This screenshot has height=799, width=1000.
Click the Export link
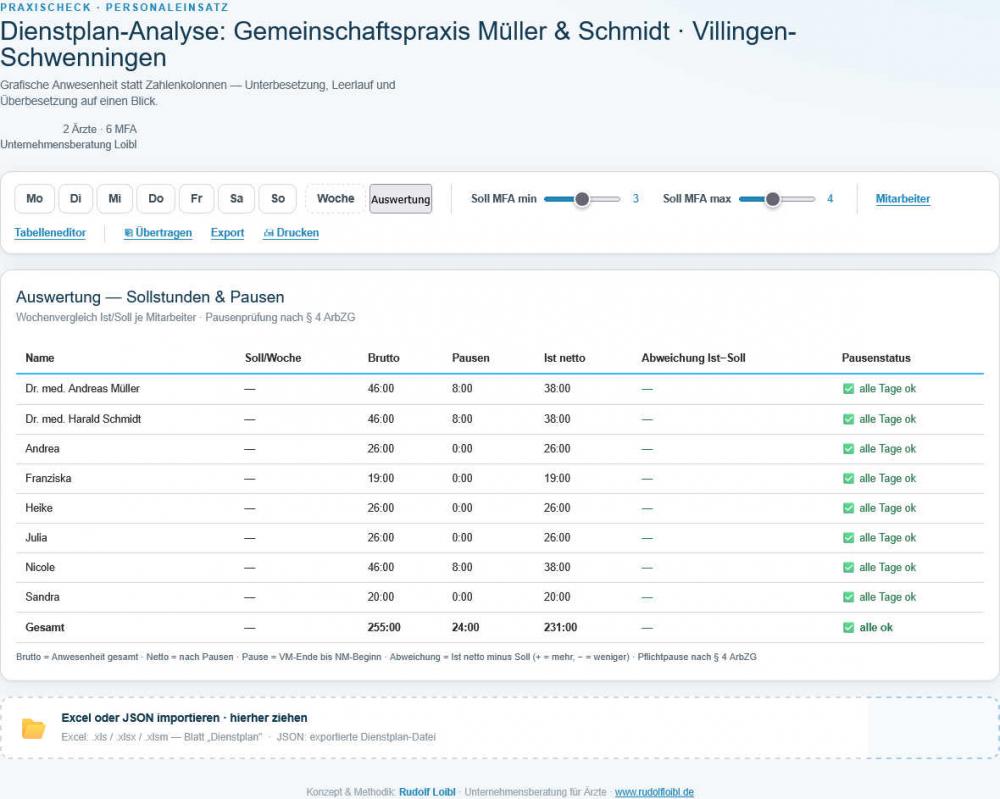[x=227, y=233]
